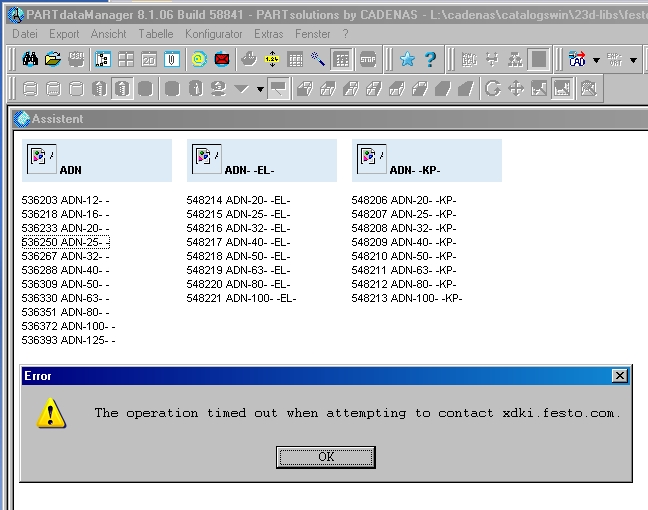Close the Error dialog with X
Screen dimensions: 648x510
(620, 376)
